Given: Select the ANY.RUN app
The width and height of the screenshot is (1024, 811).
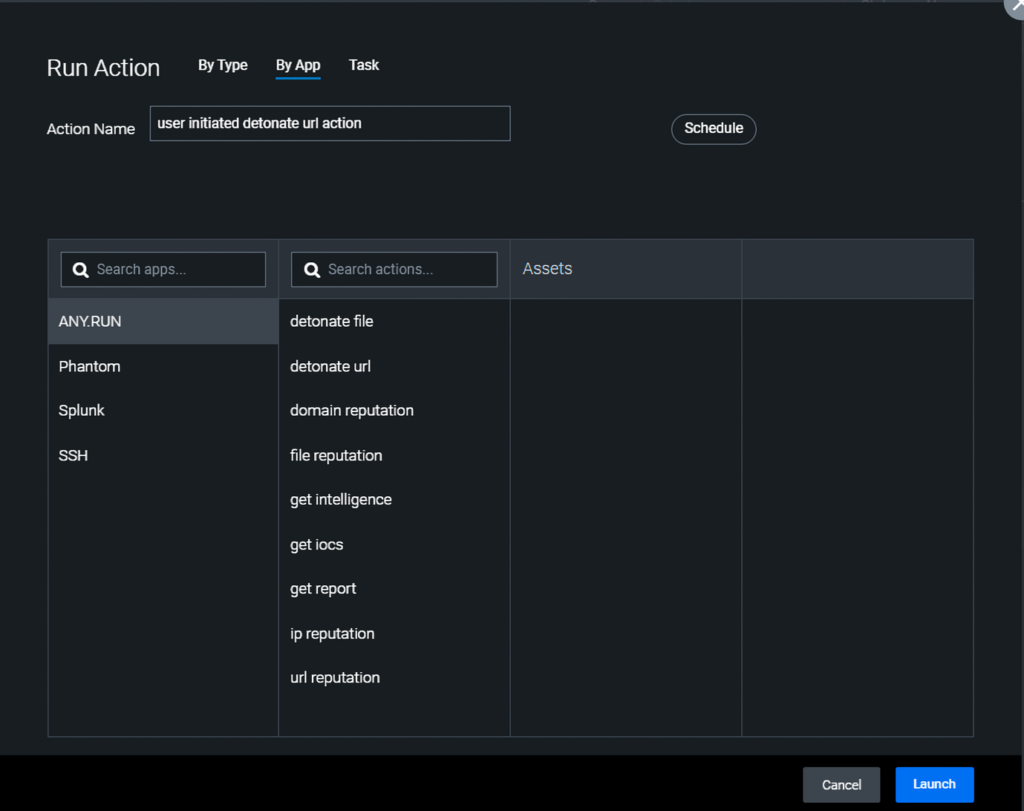Looking at the screenshot, I should (x=90, y=322).
